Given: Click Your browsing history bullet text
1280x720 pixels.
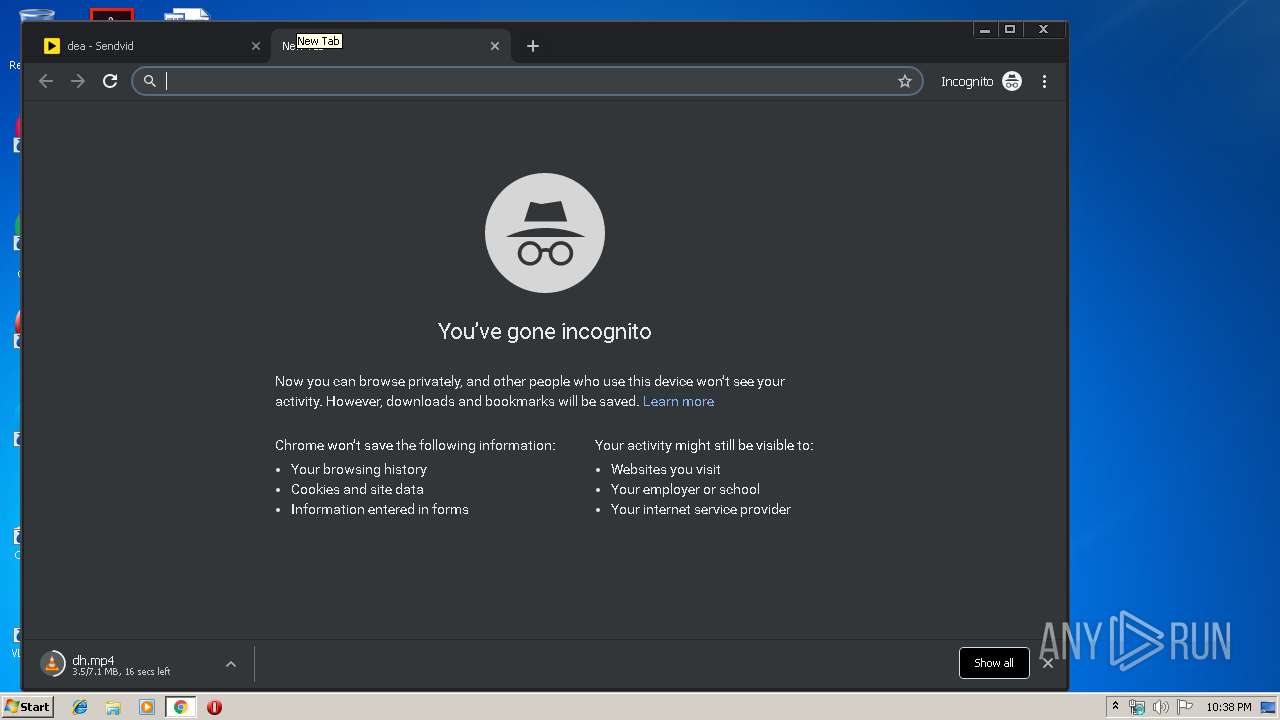Looking at the screenshot, I should [359, 469].
